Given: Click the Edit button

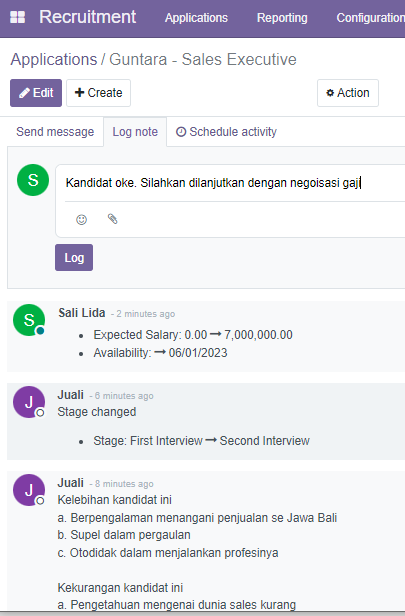Looking at the screenshot, I should pyautogui.click(x=36, y=93).
